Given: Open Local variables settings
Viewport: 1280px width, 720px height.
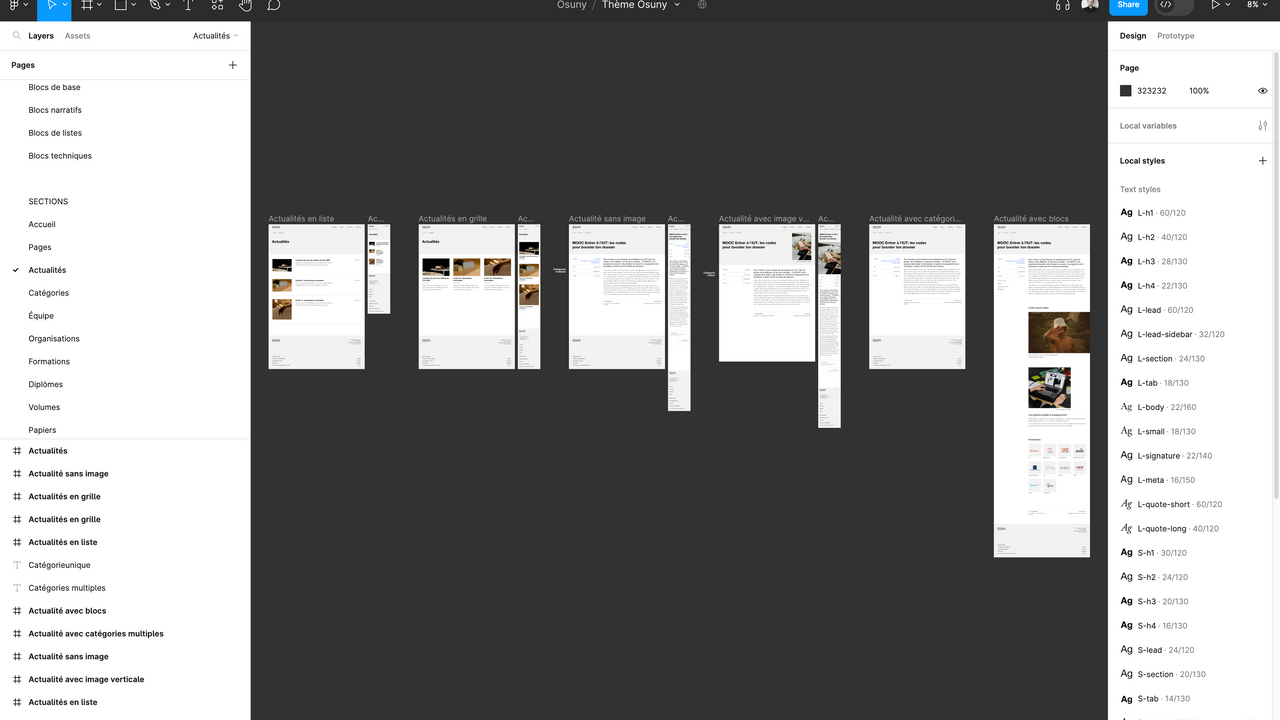Looking at the screenshot, I should tap(1262, 126).
